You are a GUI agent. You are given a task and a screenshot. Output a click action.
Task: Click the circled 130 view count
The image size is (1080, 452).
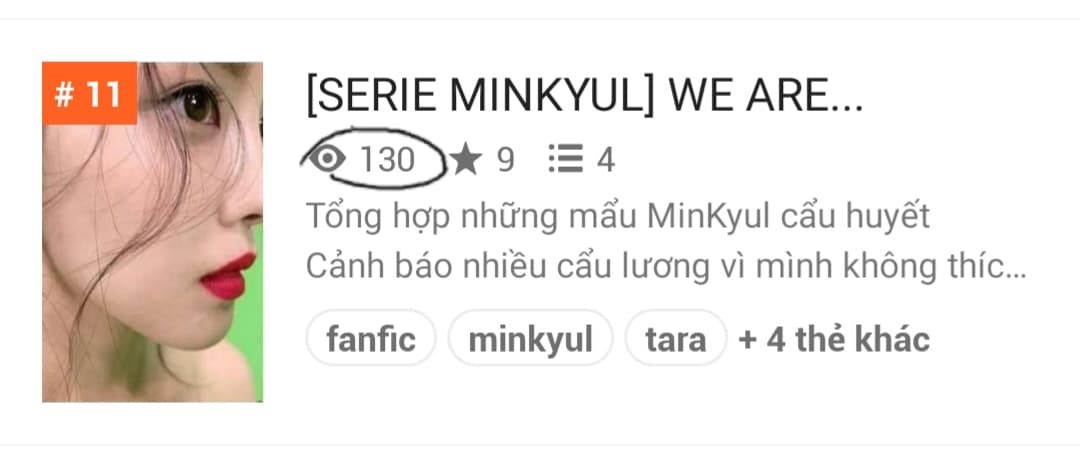point(387,160)
